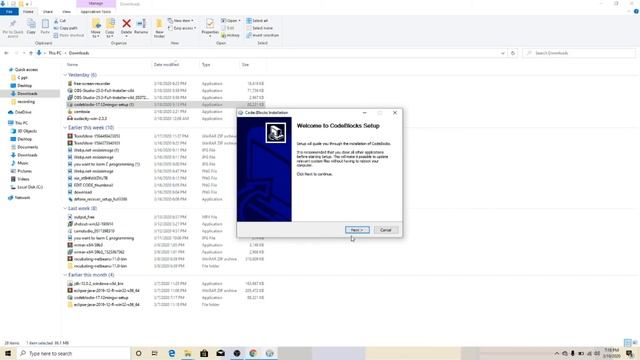Sort by the Name column header
The width and height of the screenshot is (640, 360).
(x=73, y=64)
